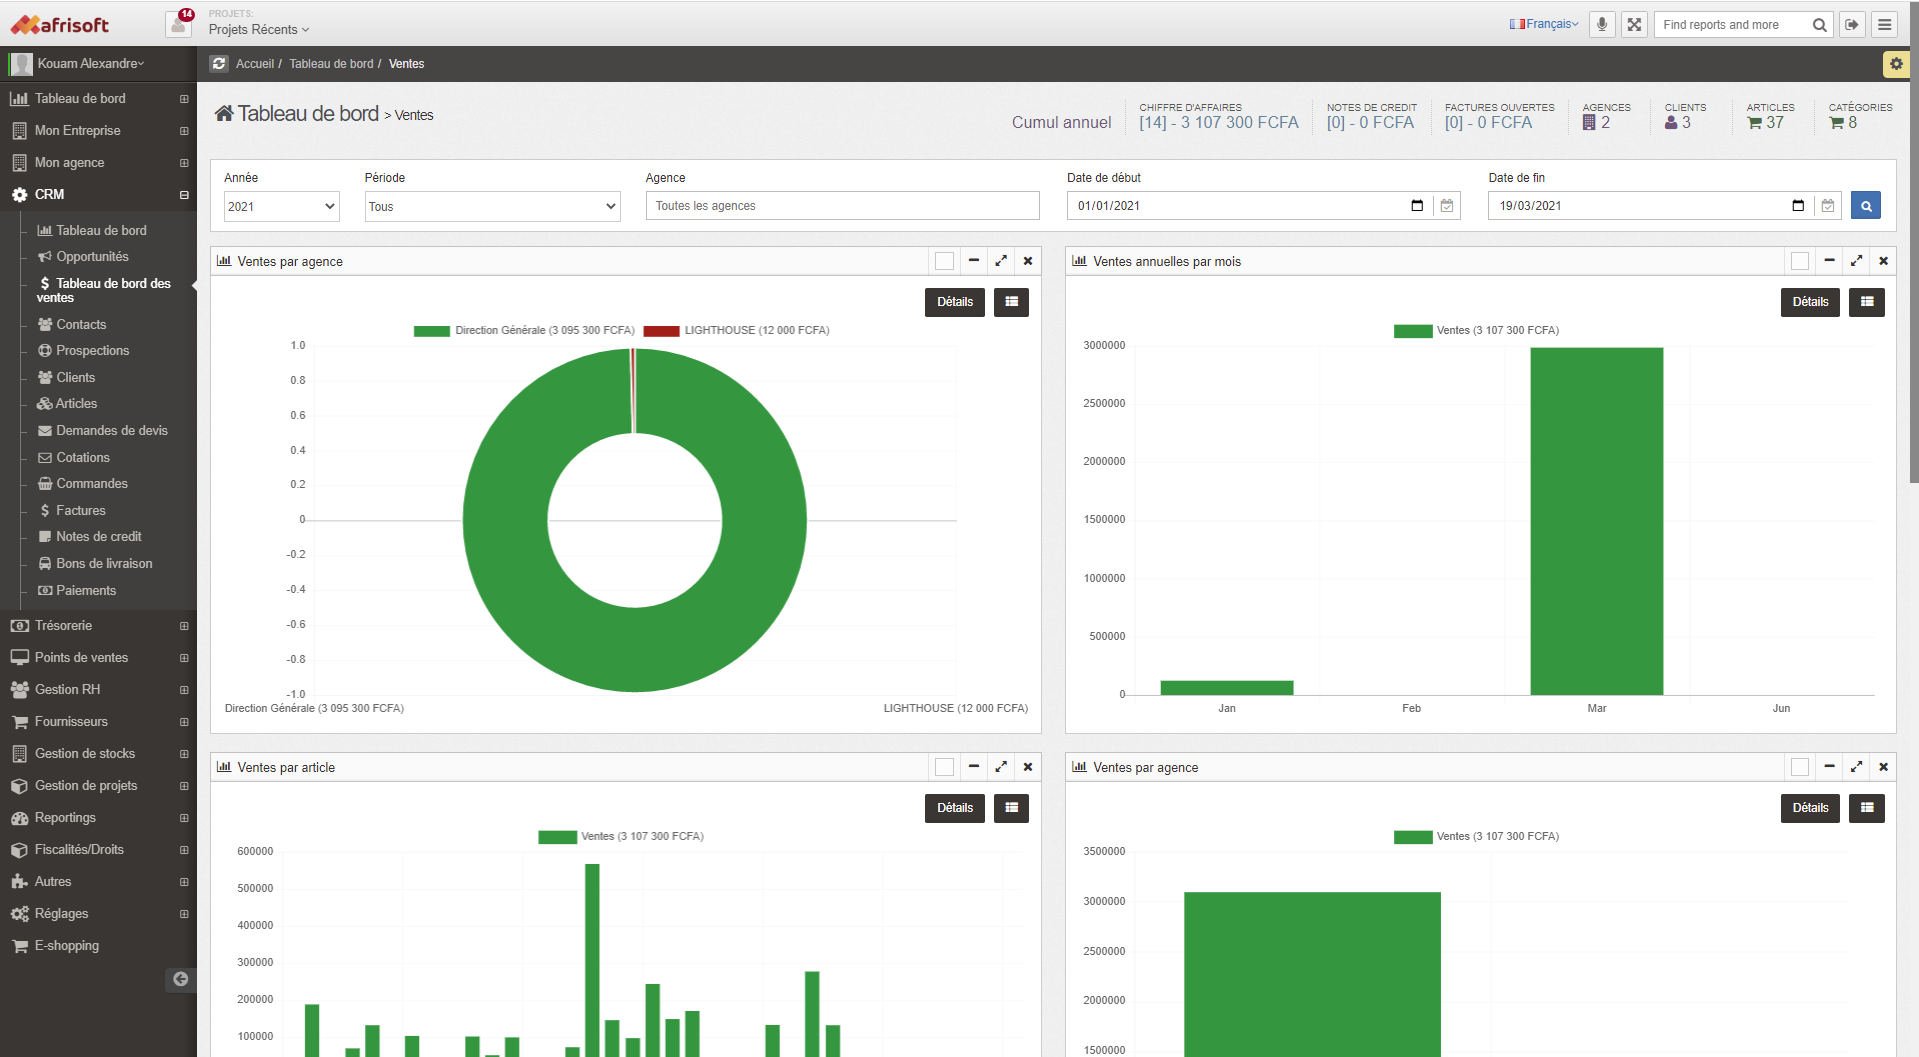Click the blue search filter button
The width and height of the screenshot is (1919, 1057).
[1865, 206]
